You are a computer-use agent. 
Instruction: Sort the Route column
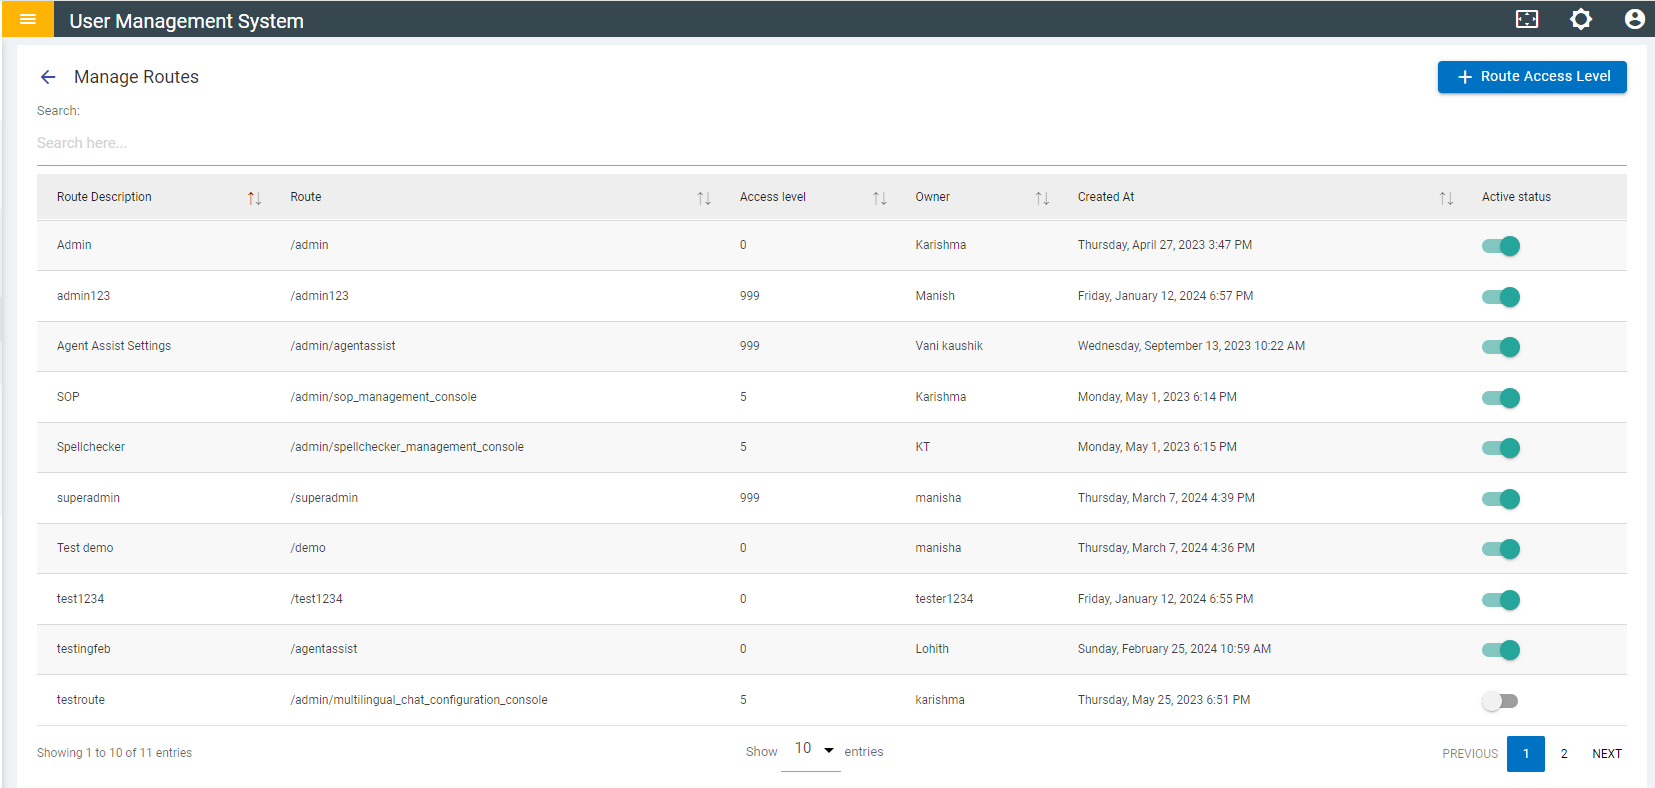[704, 198]
